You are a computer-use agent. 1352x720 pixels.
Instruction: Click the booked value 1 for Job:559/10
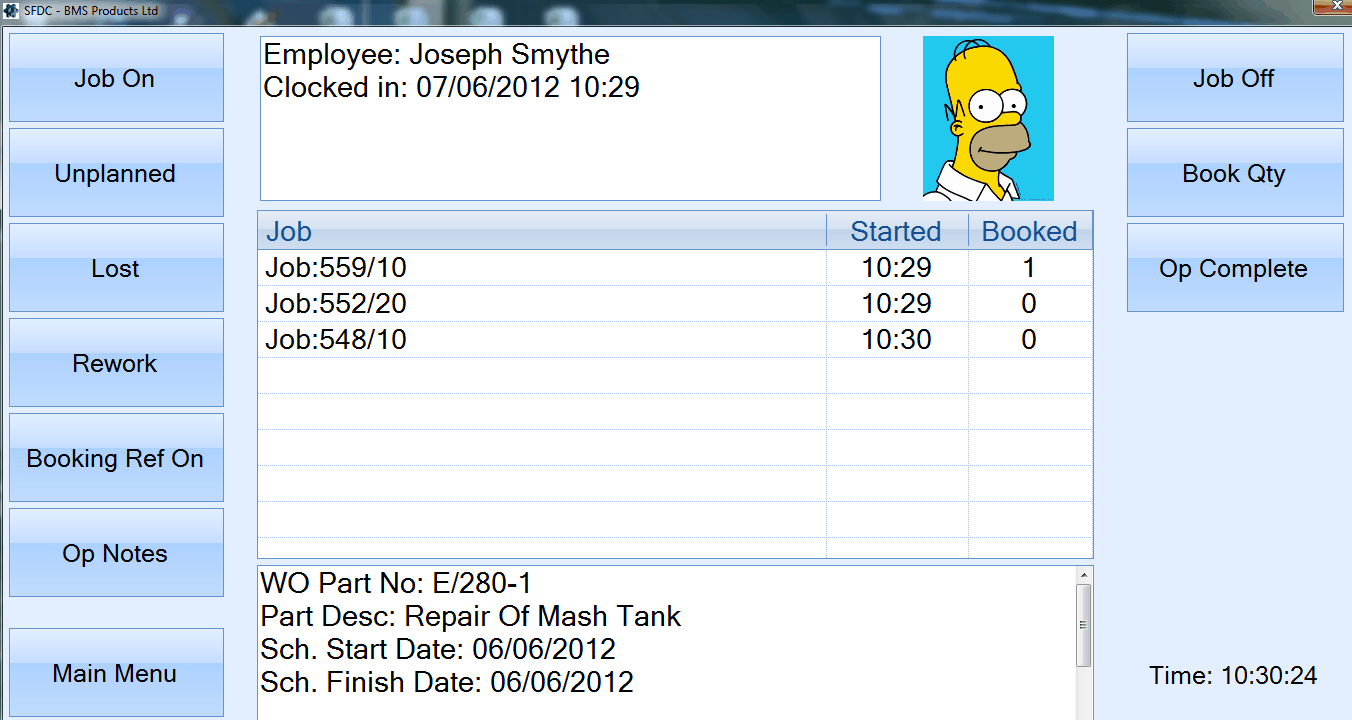click(x=1029, y=268)
